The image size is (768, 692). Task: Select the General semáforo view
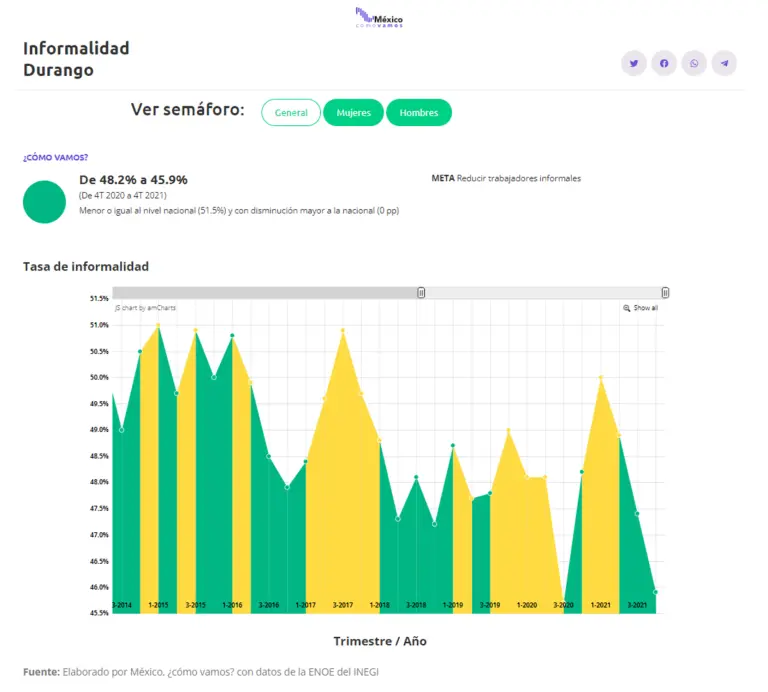[x=291, y=113]
